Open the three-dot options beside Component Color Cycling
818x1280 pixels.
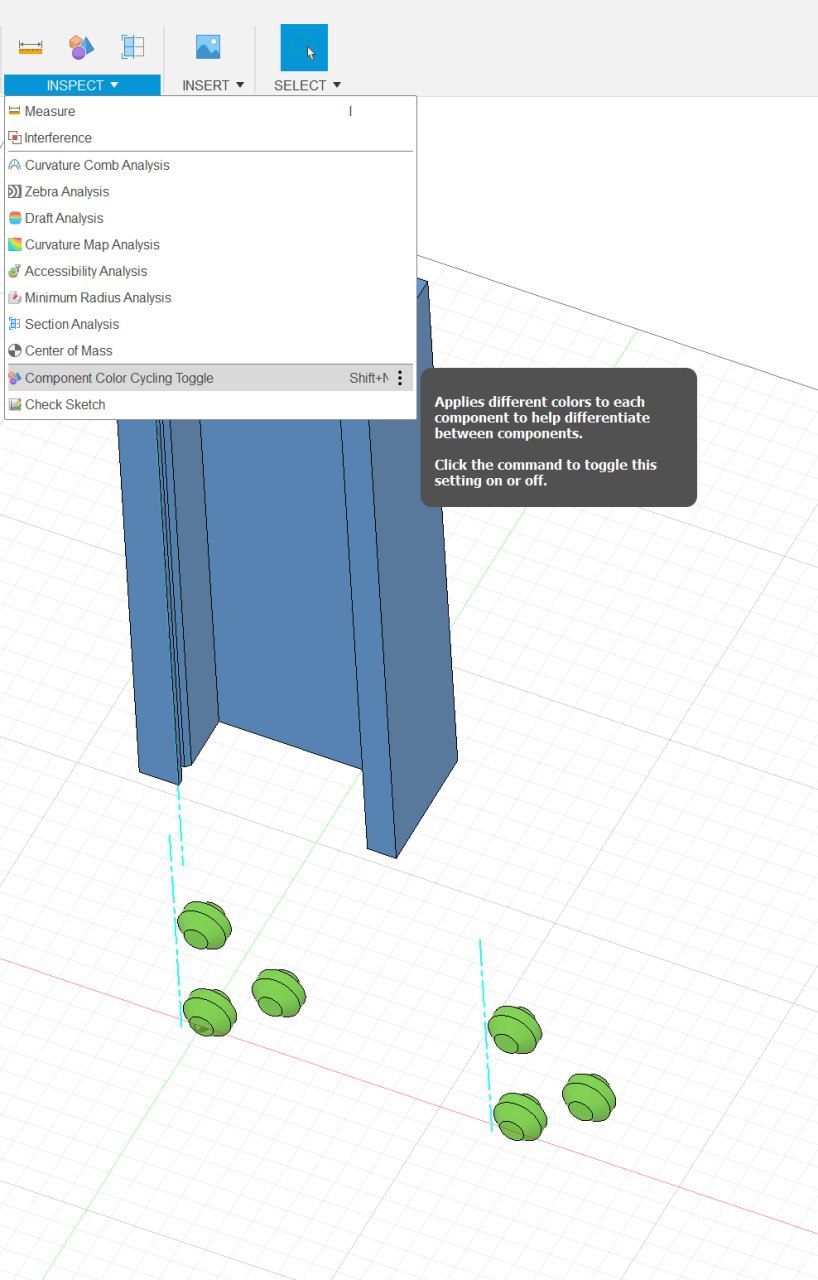[400, 378]
